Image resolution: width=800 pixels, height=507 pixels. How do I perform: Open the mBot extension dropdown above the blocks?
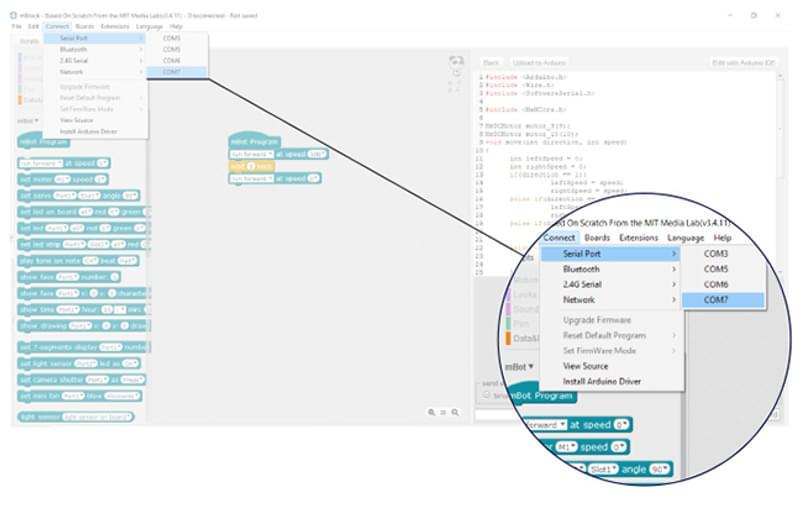click(28, 121)
